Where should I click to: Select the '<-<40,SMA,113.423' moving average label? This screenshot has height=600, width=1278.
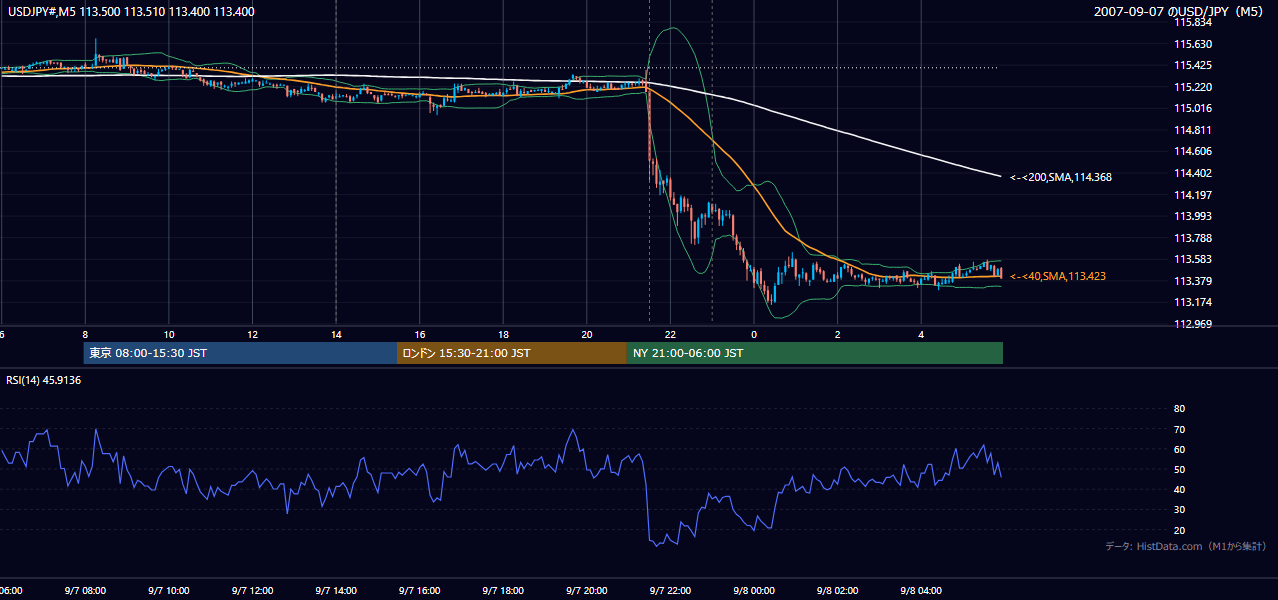click(x=1058, y=276)
